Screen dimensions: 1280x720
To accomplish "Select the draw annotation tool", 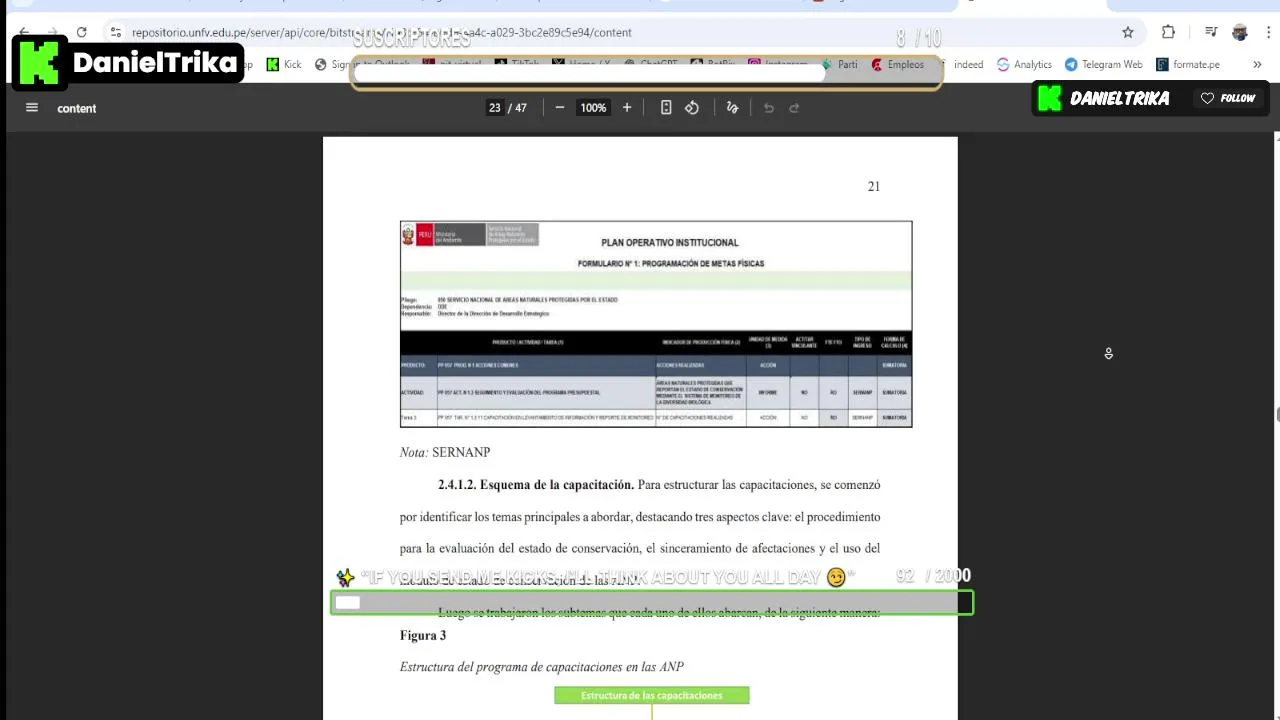I will (732, 108).
